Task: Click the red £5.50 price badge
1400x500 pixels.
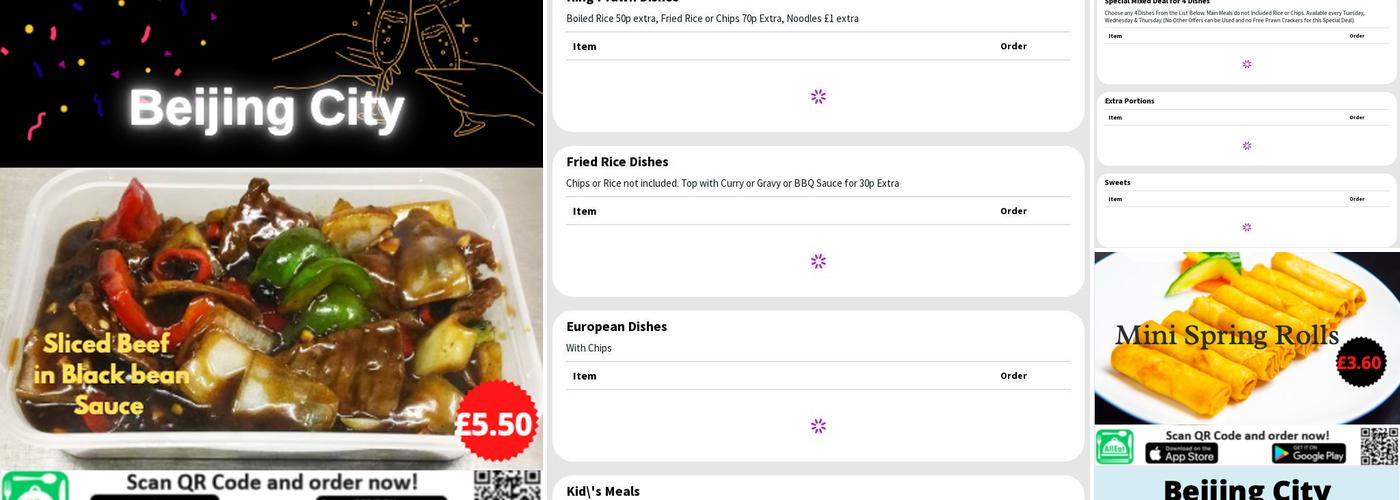Action: click(x=496, y=423)
